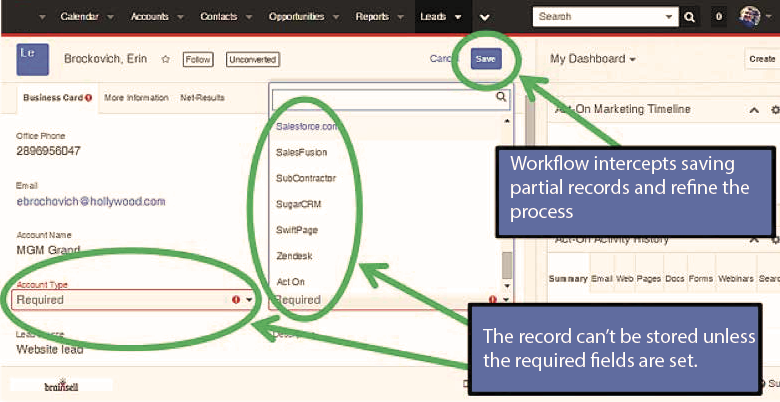Click the Account Type error icon
780x402 pixels.
[236, 300]
